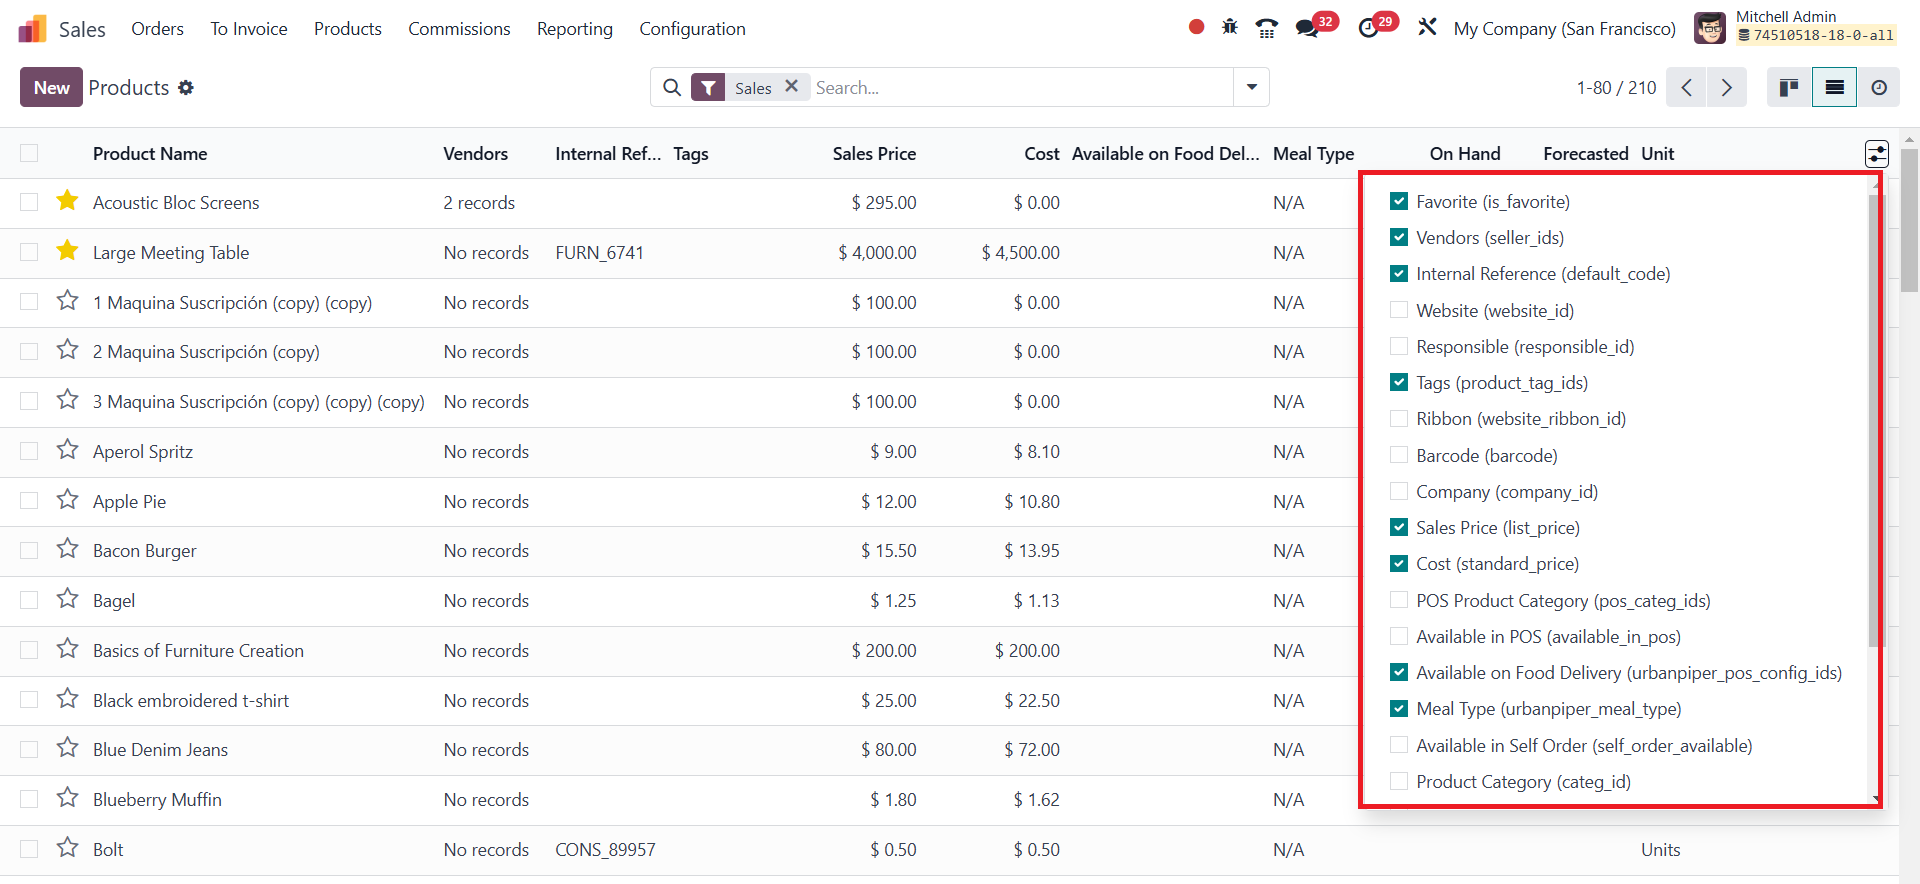Sort by Meal Type column header

click(x=1313, y=154)
